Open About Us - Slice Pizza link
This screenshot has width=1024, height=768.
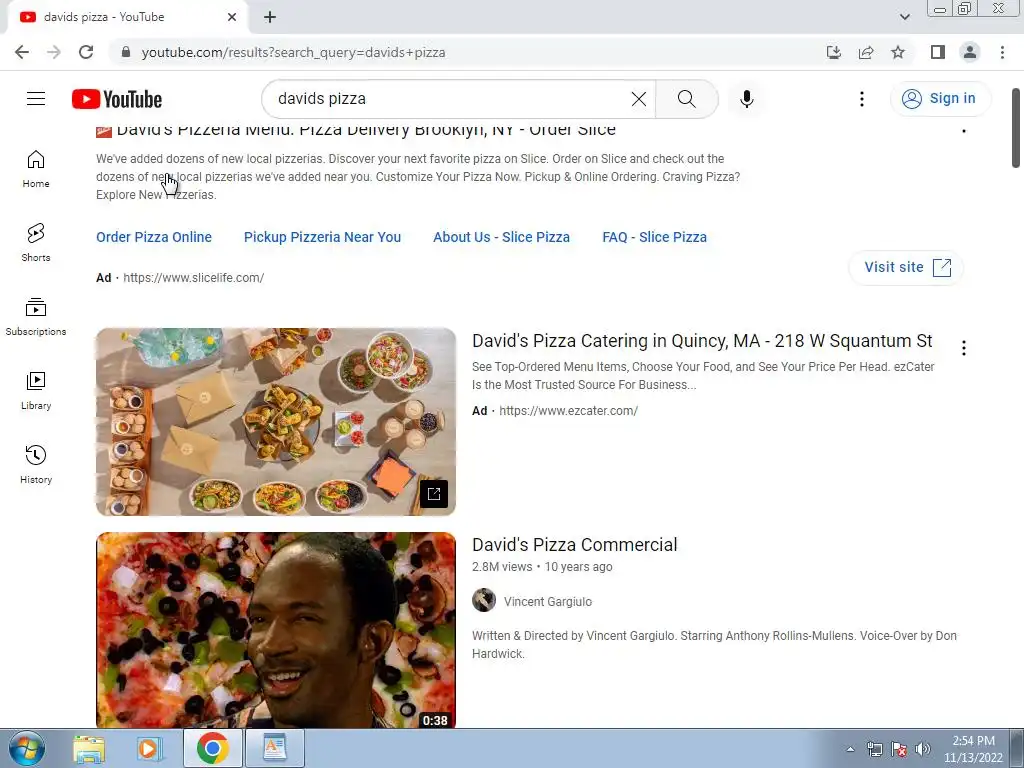point(502,237)
